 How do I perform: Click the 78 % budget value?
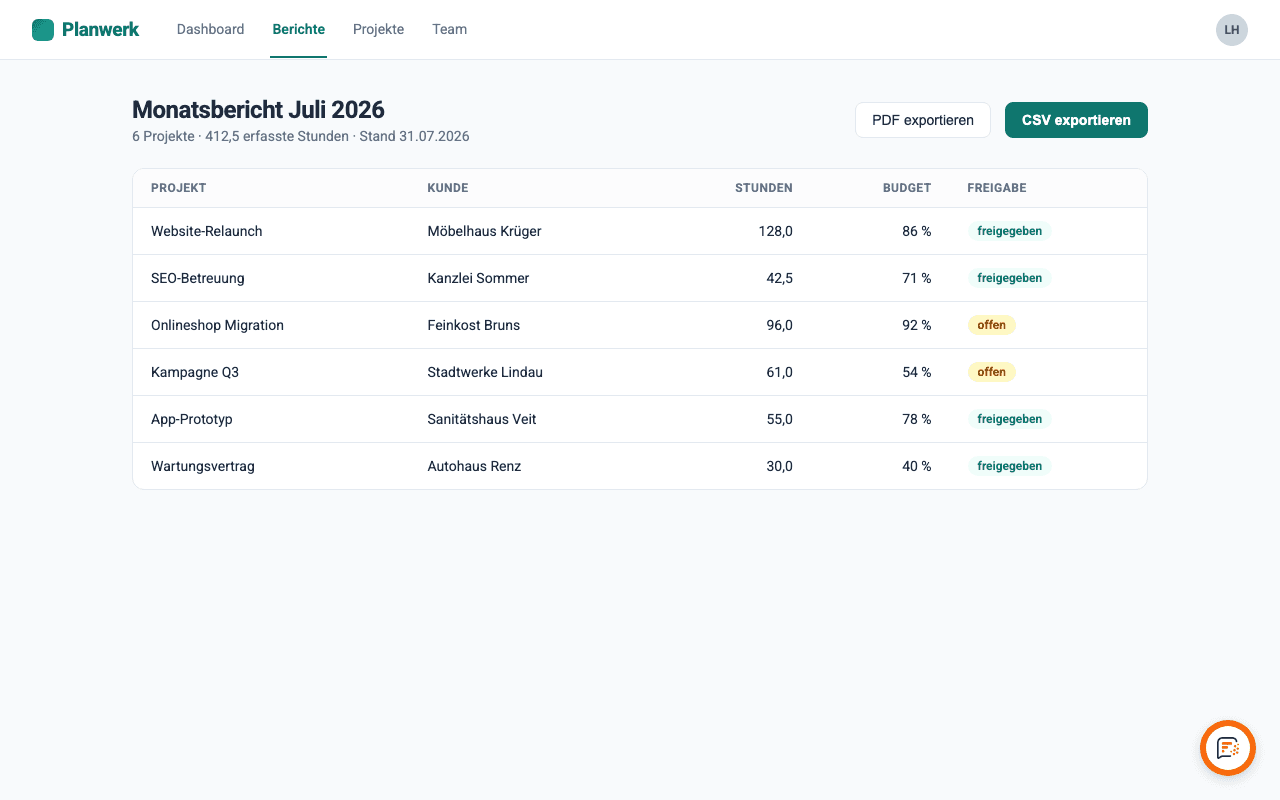pos(916,419)
